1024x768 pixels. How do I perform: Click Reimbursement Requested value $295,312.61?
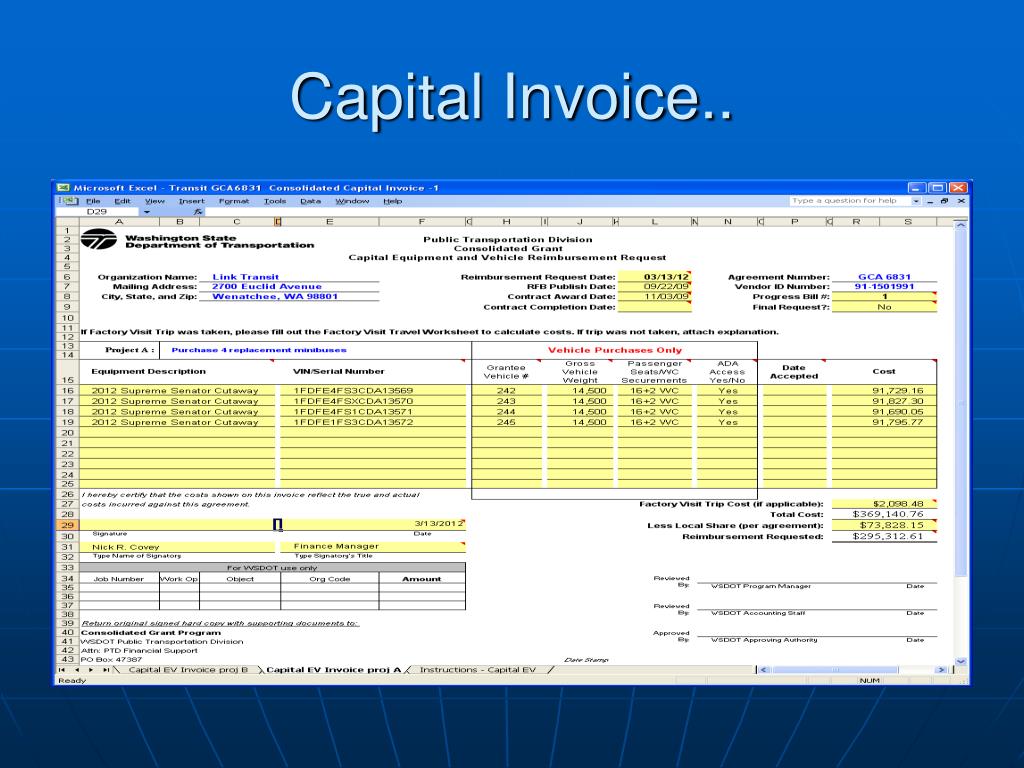coord(884,536)
